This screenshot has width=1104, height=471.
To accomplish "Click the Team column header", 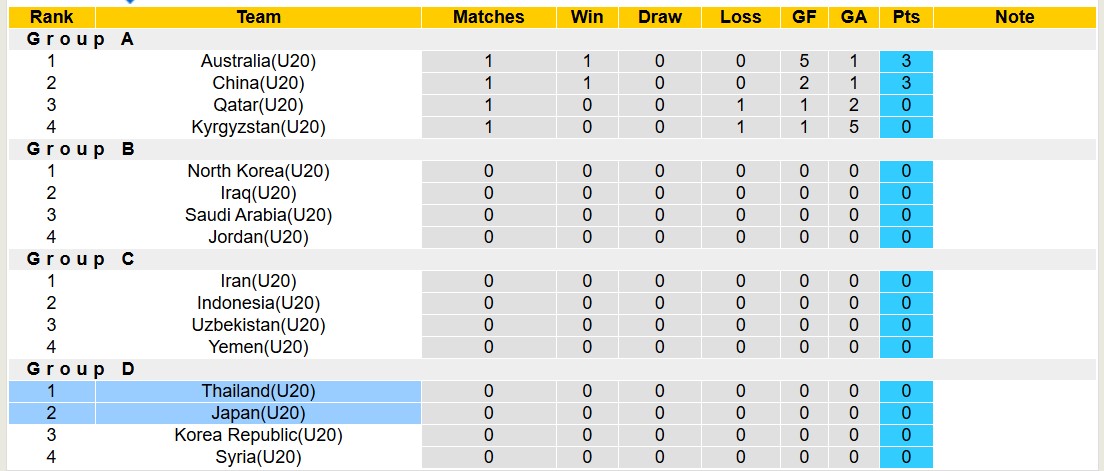I will tap(258, 17).
